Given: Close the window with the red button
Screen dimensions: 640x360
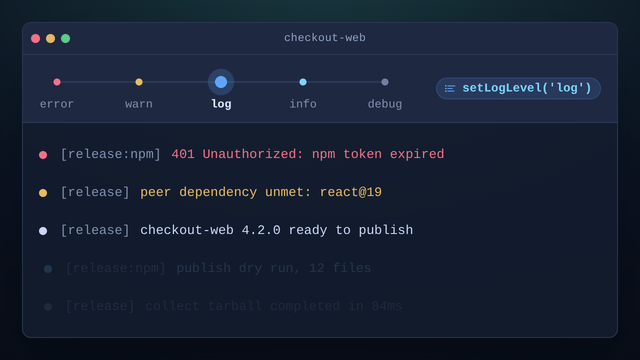Looking at the screenshot, I should 36,38.
